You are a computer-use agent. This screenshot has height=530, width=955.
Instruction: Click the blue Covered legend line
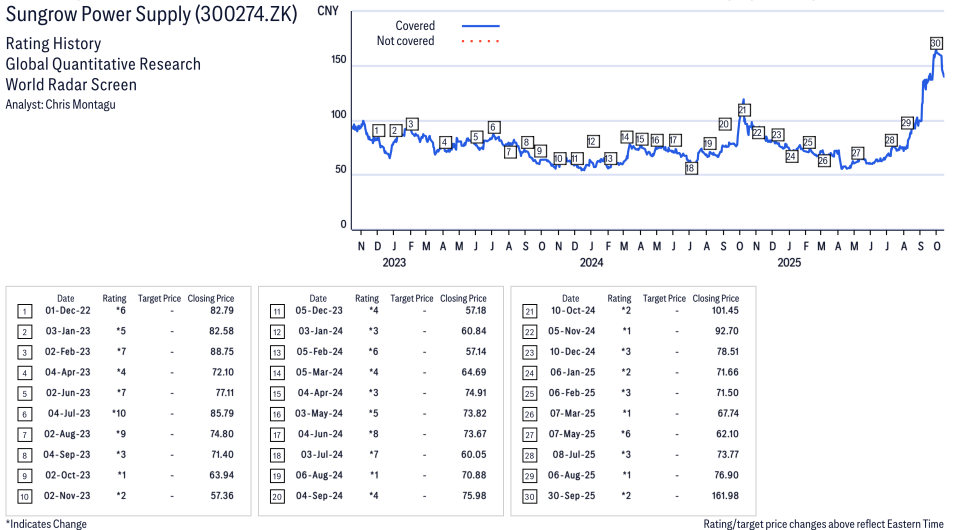(480, 26)
